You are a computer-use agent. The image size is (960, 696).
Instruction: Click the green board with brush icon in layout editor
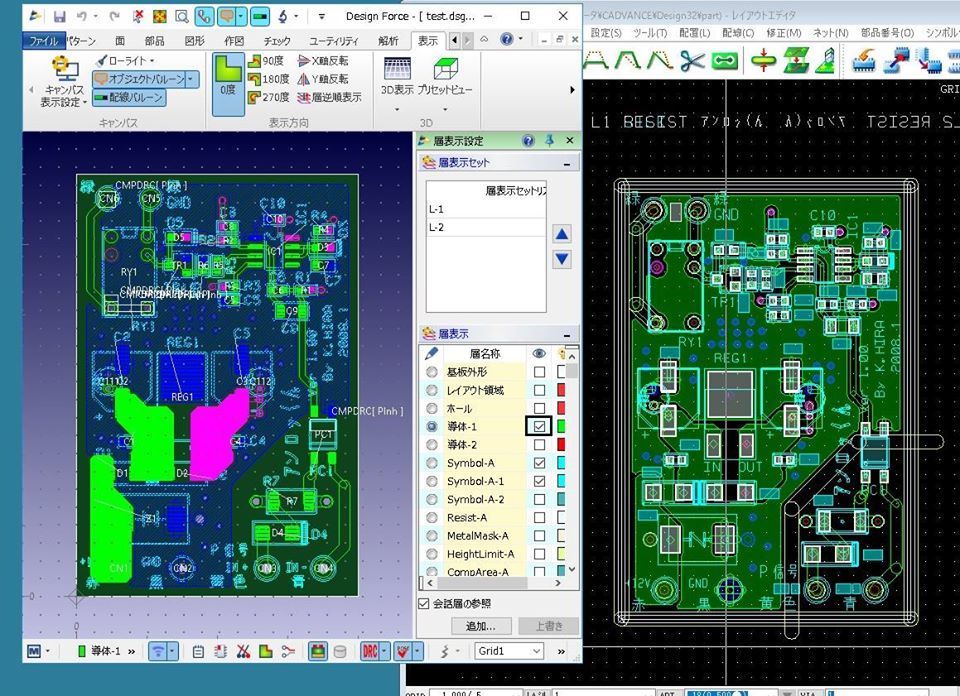coord(826,61)
